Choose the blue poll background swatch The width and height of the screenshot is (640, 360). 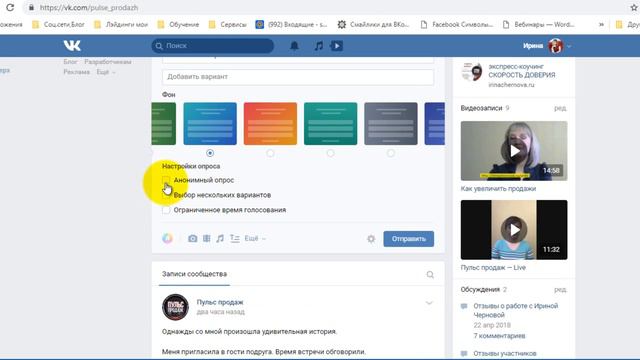[210, 124]
